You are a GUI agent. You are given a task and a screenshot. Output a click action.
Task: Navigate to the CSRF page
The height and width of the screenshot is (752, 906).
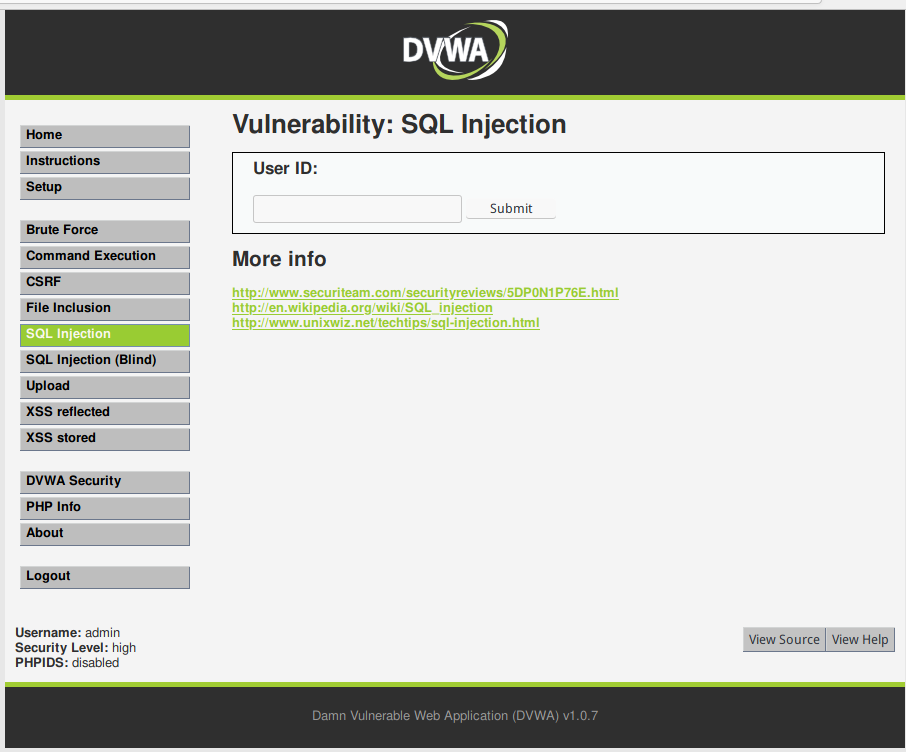click(x=104, y=283)
